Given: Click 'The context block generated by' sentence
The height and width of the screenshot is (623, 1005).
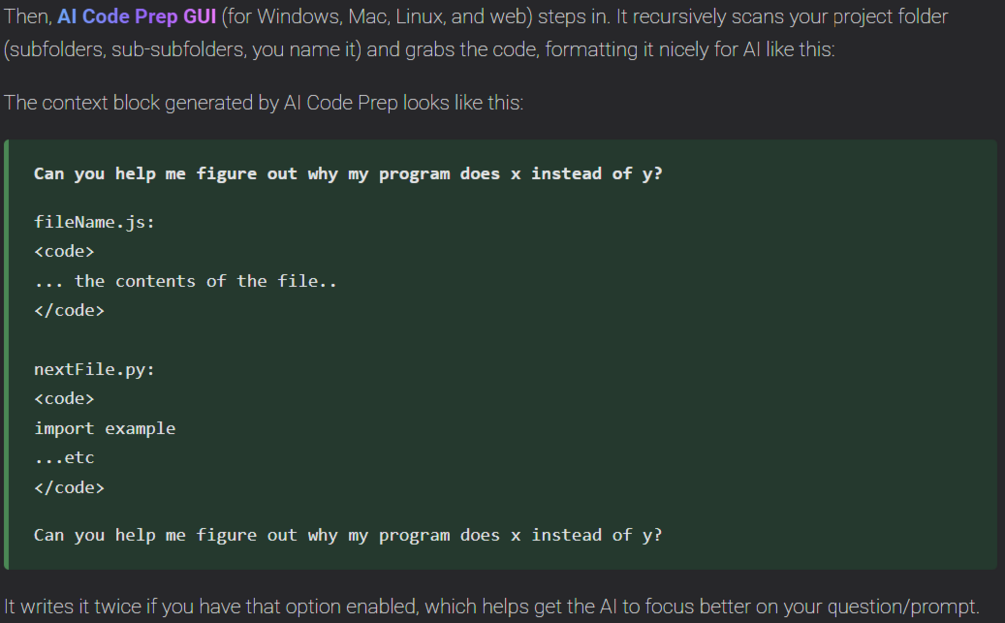Looking at the screenshot, I should click(x=263, y=103).
